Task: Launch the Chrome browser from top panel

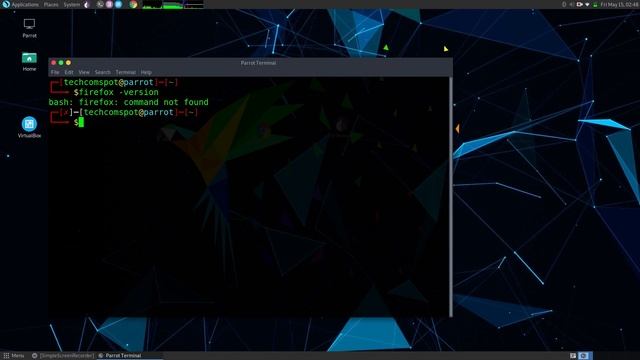Action: click(133, 4)
